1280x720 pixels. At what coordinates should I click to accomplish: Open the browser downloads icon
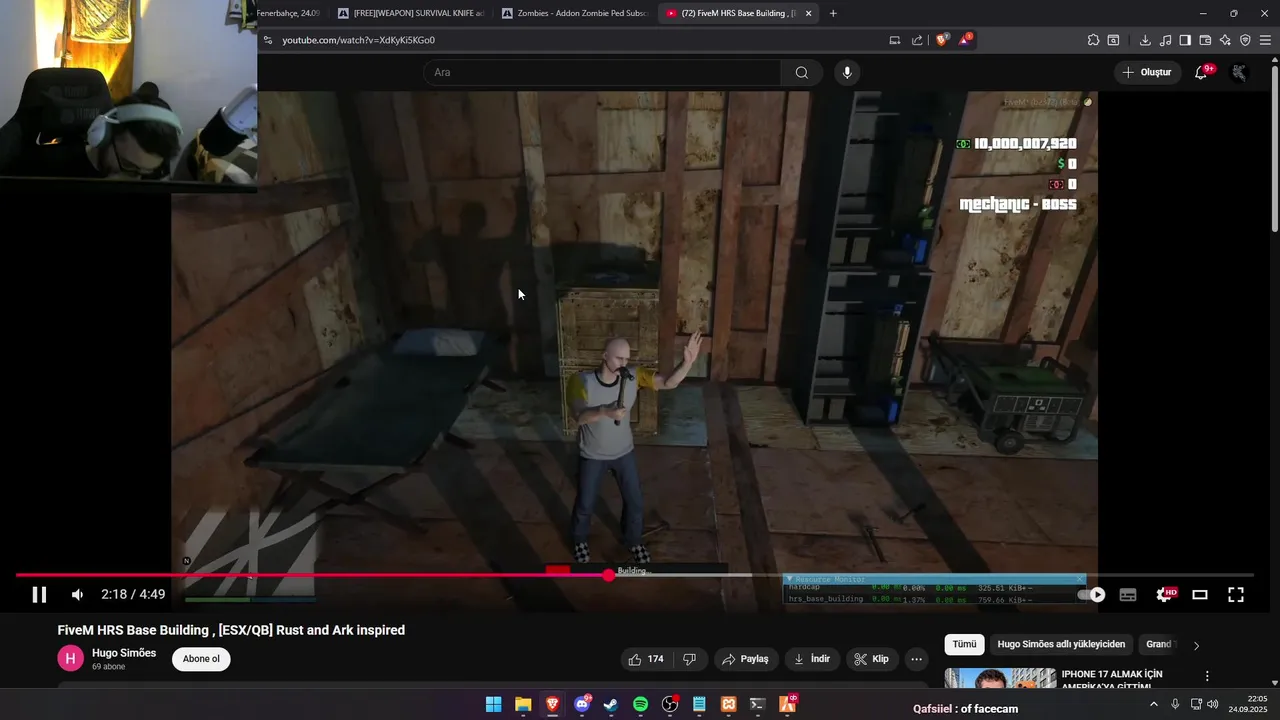tap(1145, 40)
